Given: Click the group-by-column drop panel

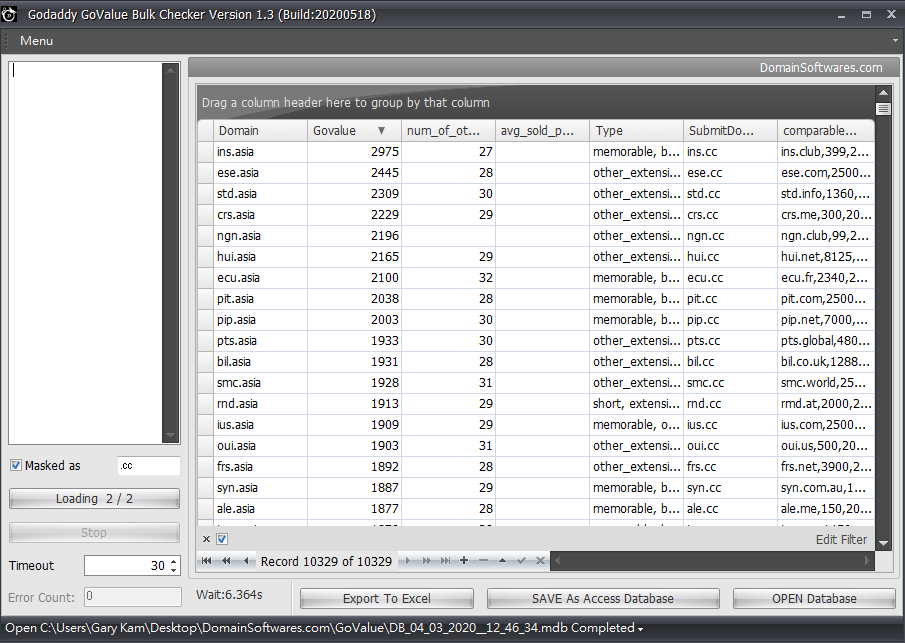Looking at the screenshot, I should point(536,103).
